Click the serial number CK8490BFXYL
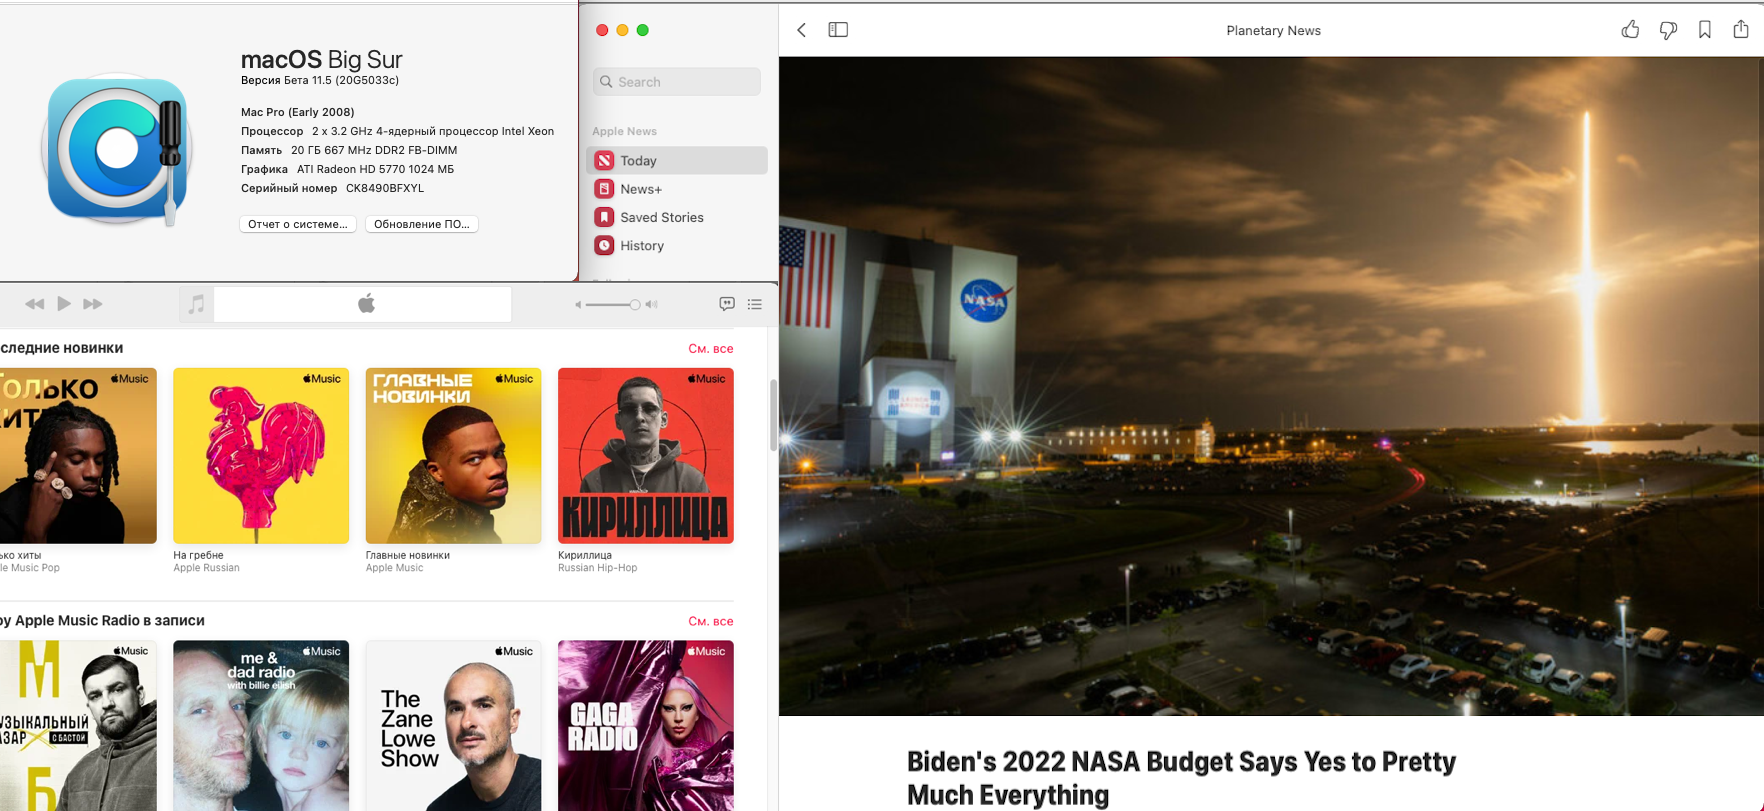Screen dimensions: 1764x811 [385, 188]
